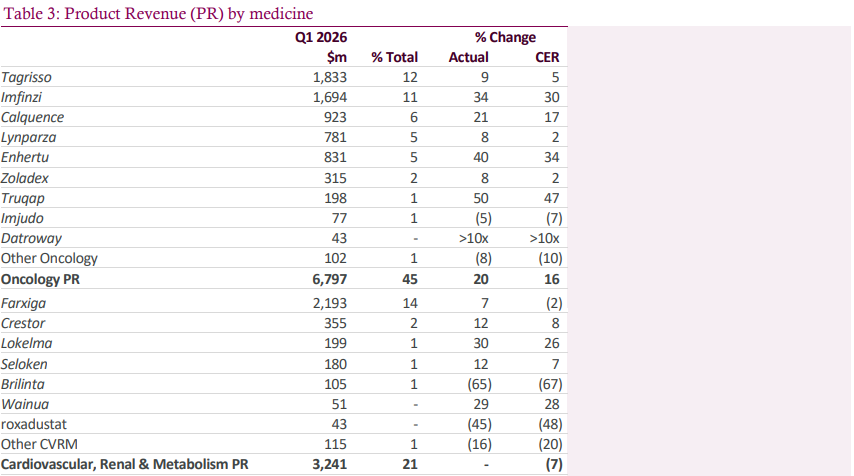854x476 pixels.
Task: Click the Table 3 Product Revenue title
Action: [157, 13]
